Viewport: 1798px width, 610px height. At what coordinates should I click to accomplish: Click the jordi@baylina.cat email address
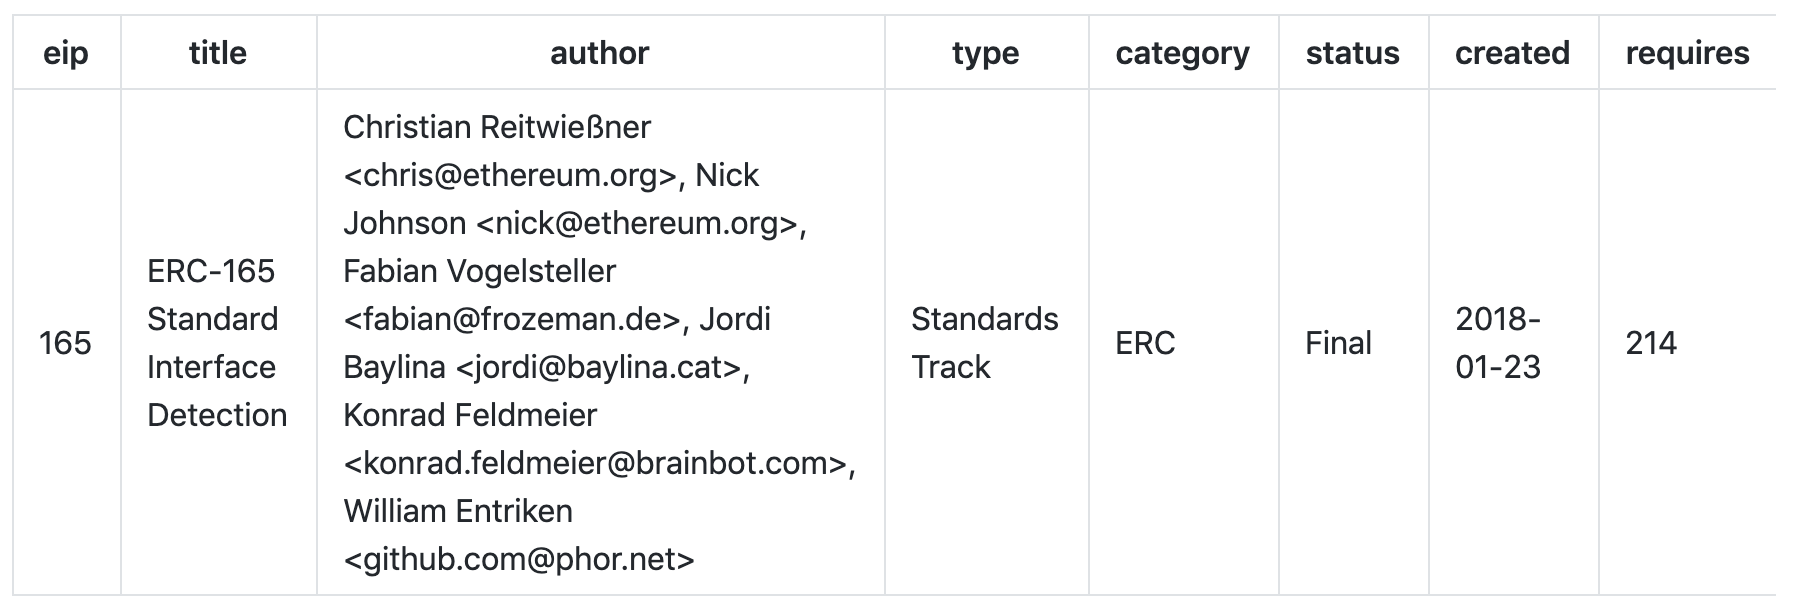(x=599, y=367)
